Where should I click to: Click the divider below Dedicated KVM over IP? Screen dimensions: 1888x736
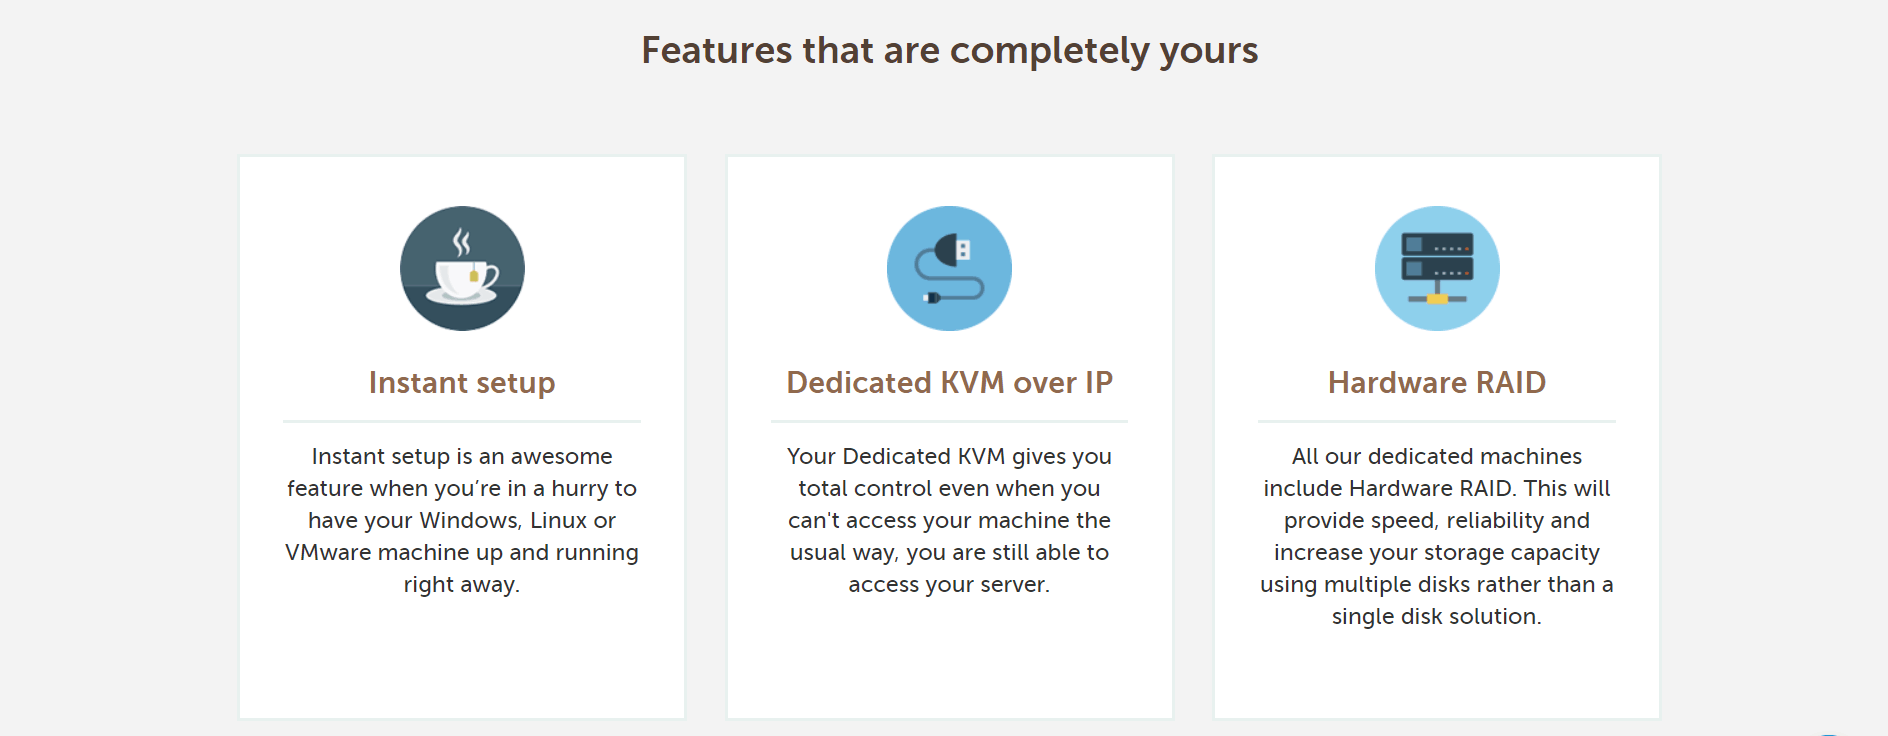pyautogui.click(x=949, y=421)
